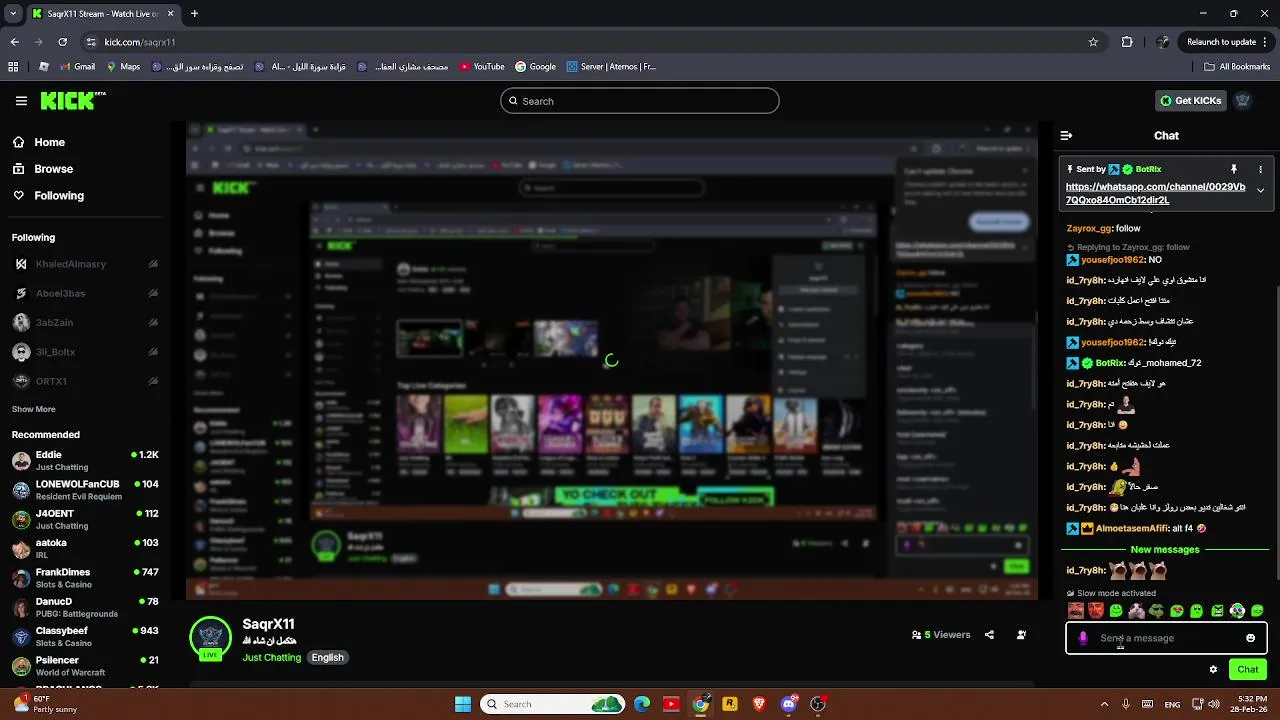Insert the first face emote in quick emotes
The image size is (1280, 720).
[x=1076, y=611]
